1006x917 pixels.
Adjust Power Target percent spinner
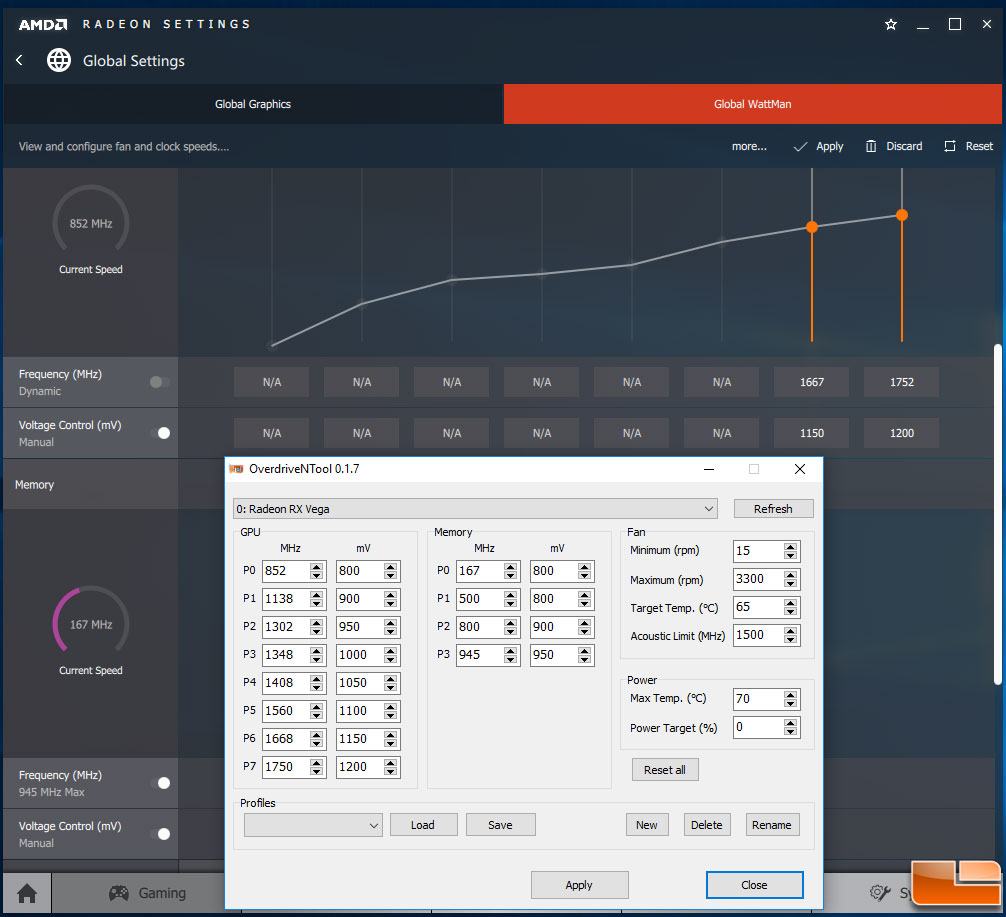(790, 727)
